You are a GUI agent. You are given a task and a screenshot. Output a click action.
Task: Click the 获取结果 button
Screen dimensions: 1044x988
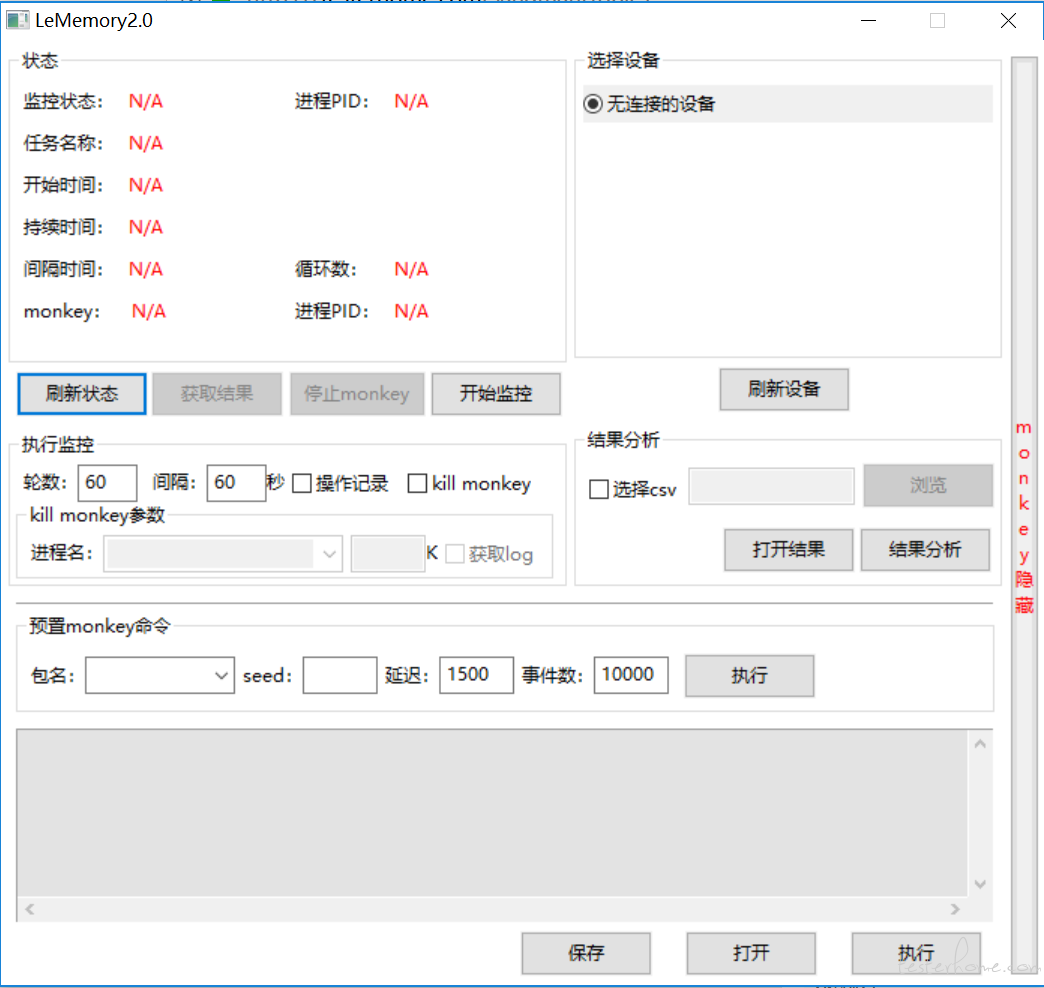217,394
